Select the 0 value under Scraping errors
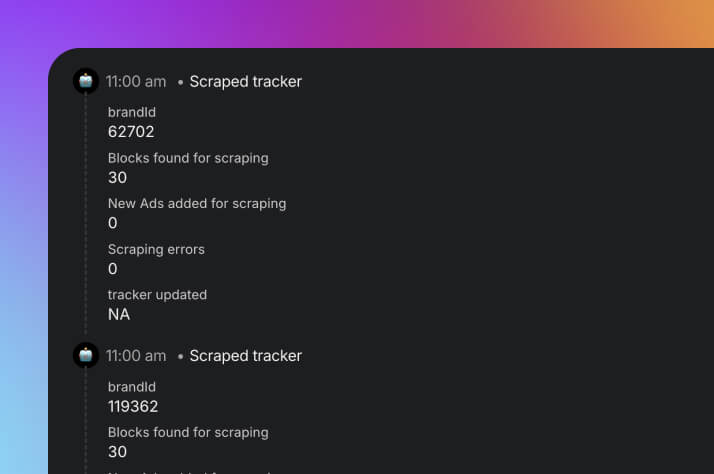This screenshot has height=474, width=714. point(113,269)
